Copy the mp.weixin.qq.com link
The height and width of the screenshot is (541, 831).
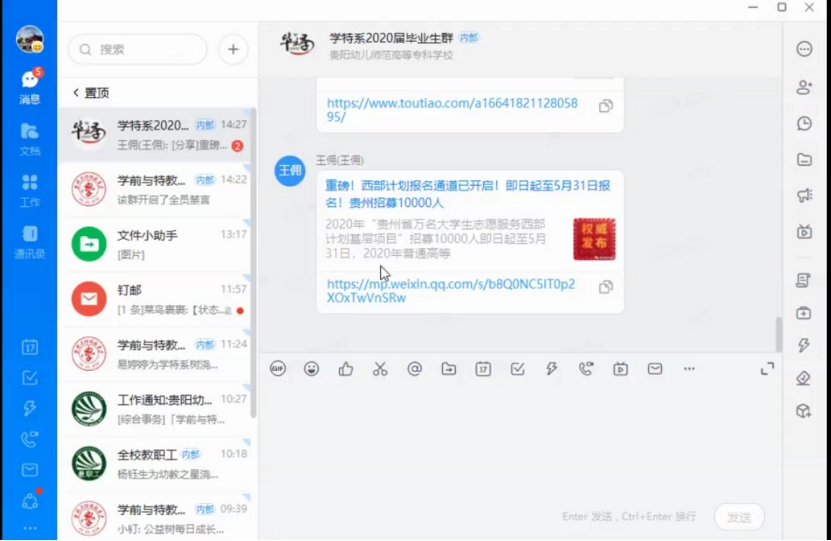(x=605, y=288)
